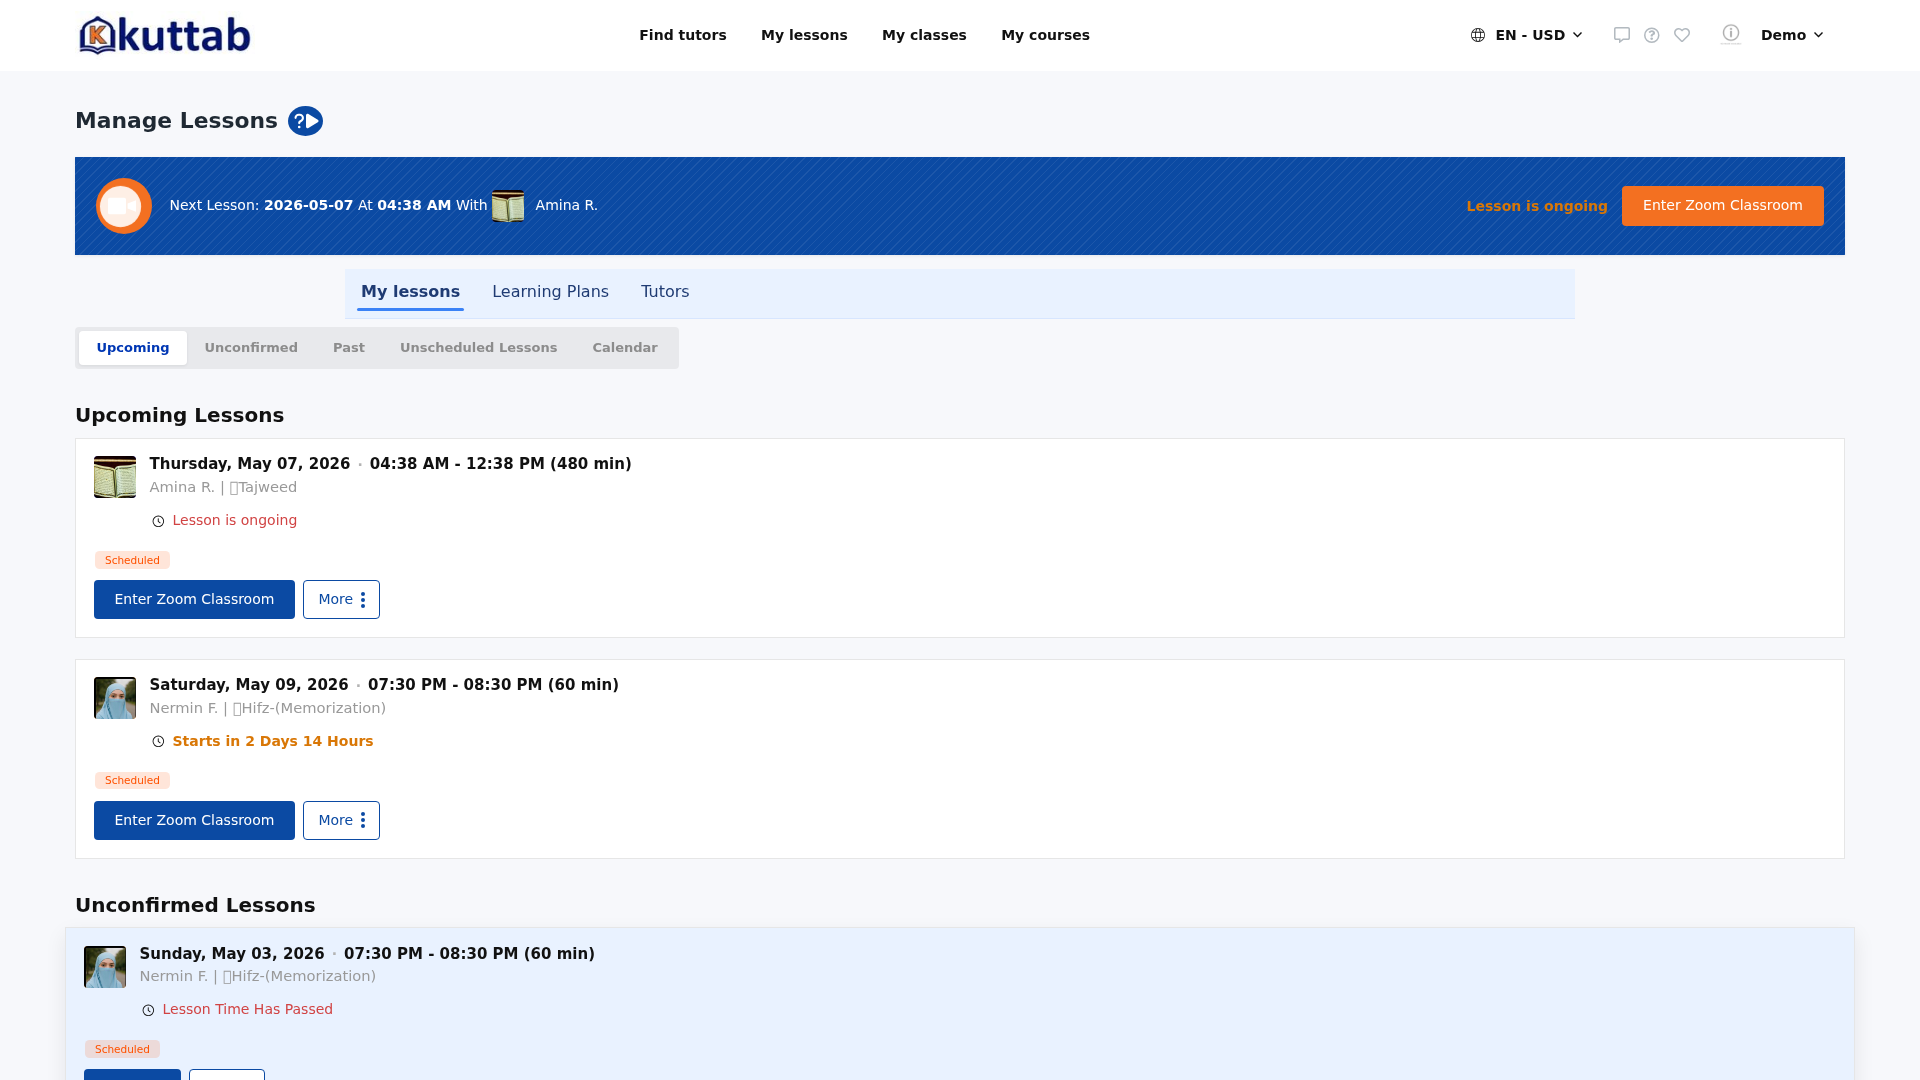
Task: Show Unconfirmed lessons tab
Action: (251, 348)
